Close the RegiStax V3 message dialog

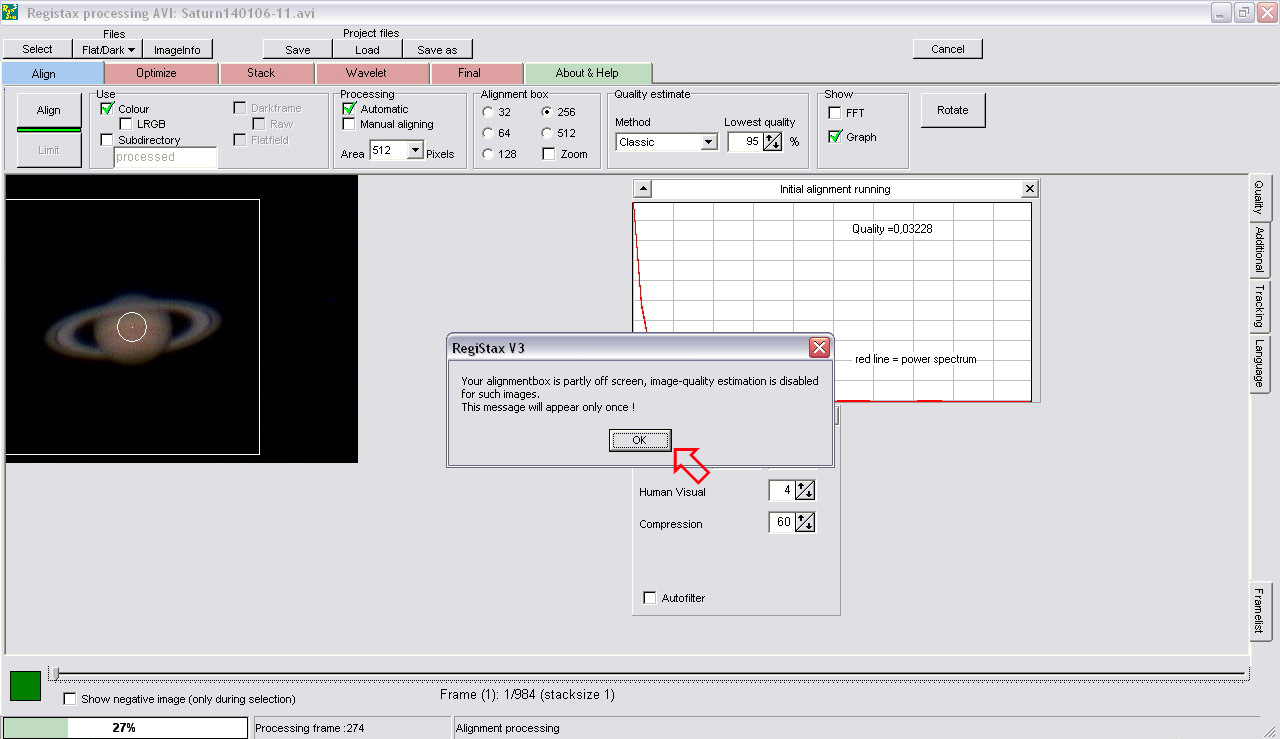[x=819, y=348]
